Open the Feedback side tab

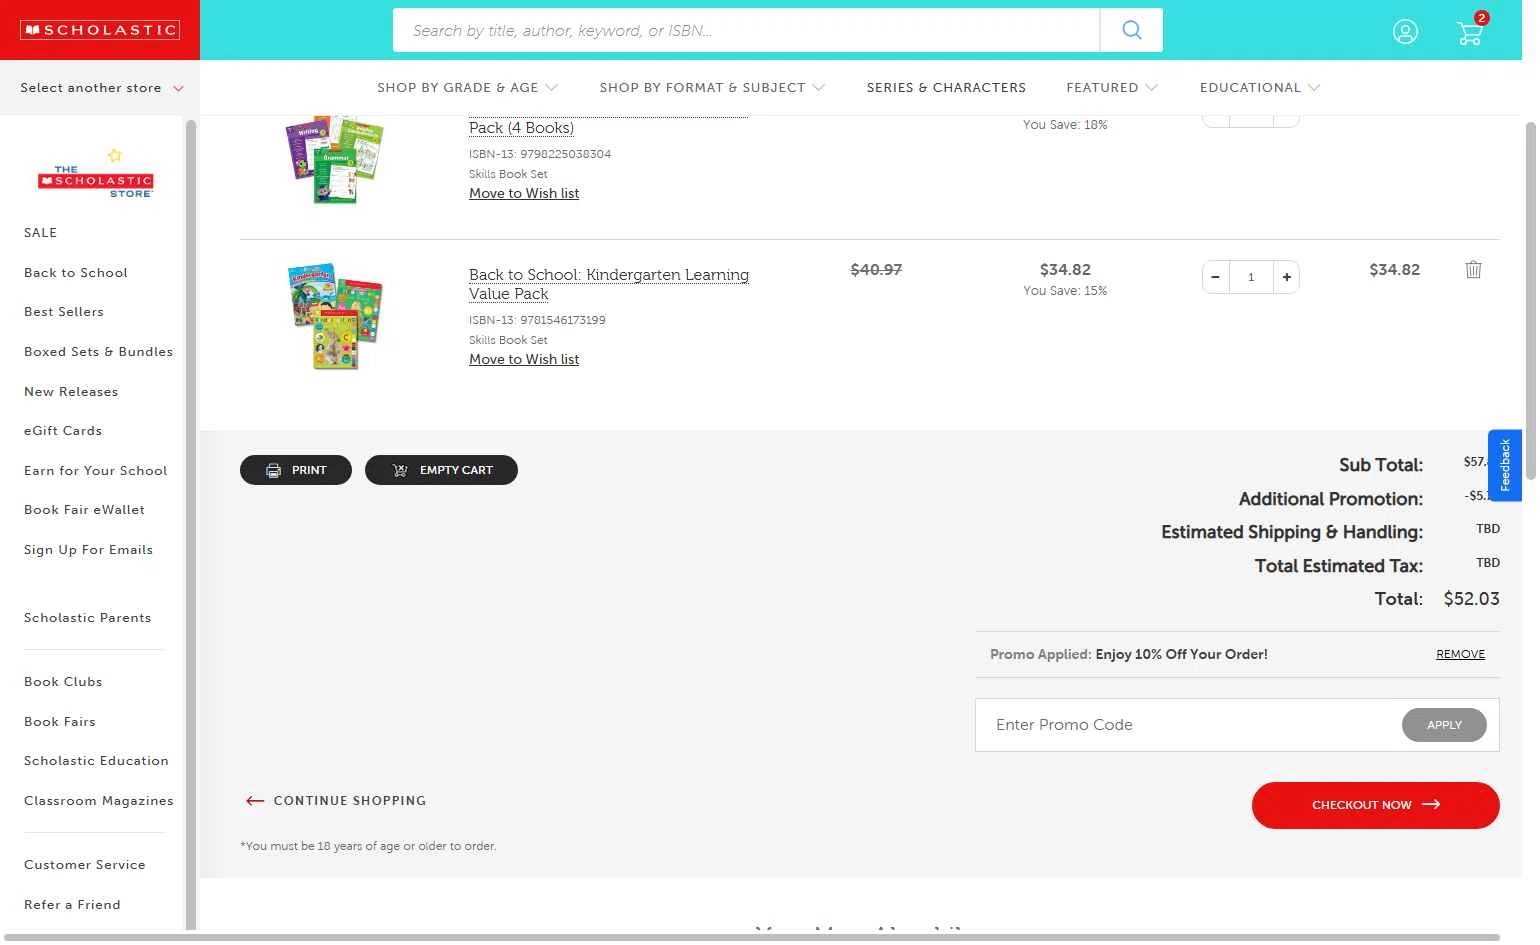(x=1504, y=465)
